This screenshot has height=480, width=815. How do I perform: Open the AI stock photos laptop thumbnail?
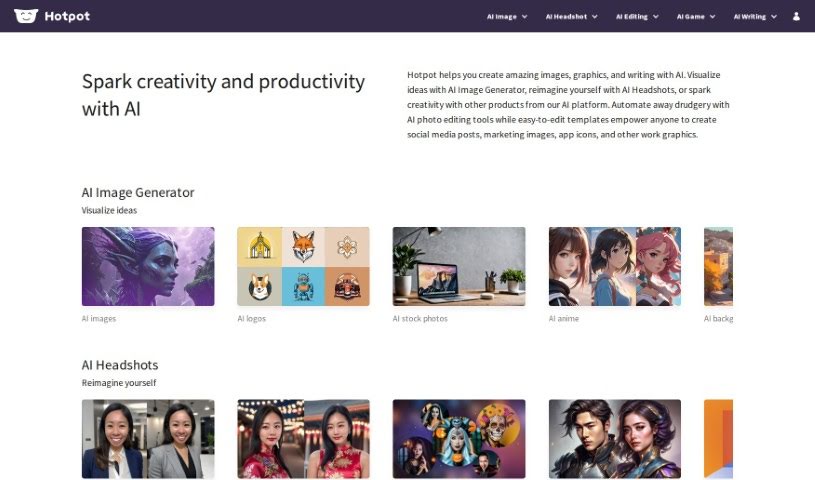click(x=459, y=266)
